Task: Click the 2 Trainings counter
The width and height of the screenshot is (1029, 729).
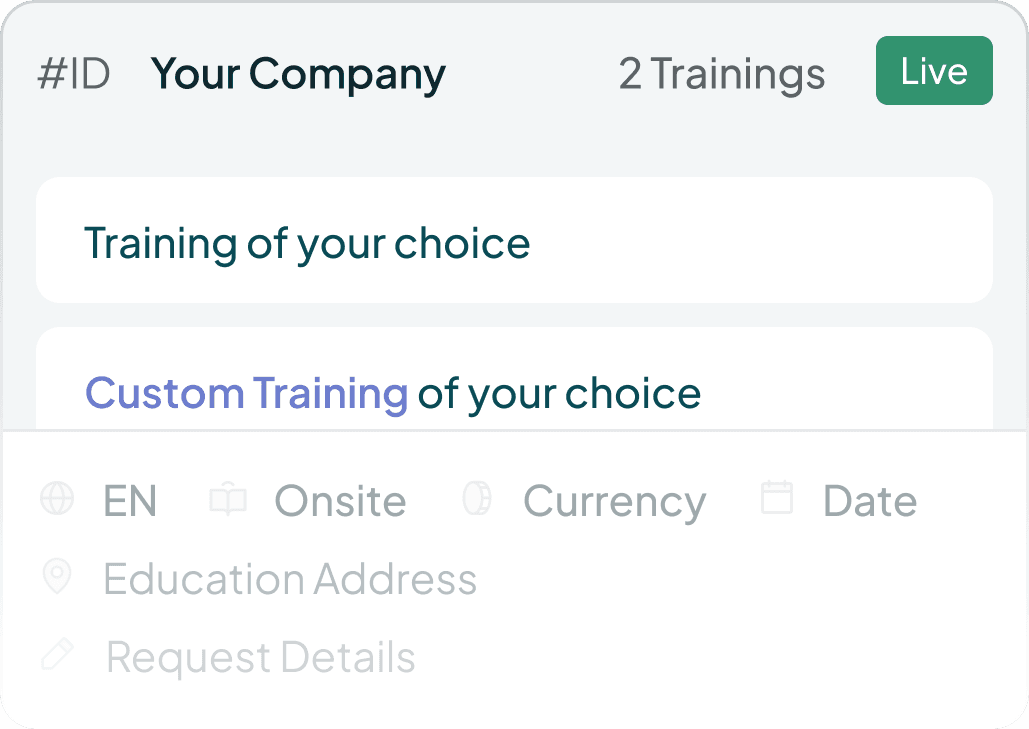Action: (722, 73)
